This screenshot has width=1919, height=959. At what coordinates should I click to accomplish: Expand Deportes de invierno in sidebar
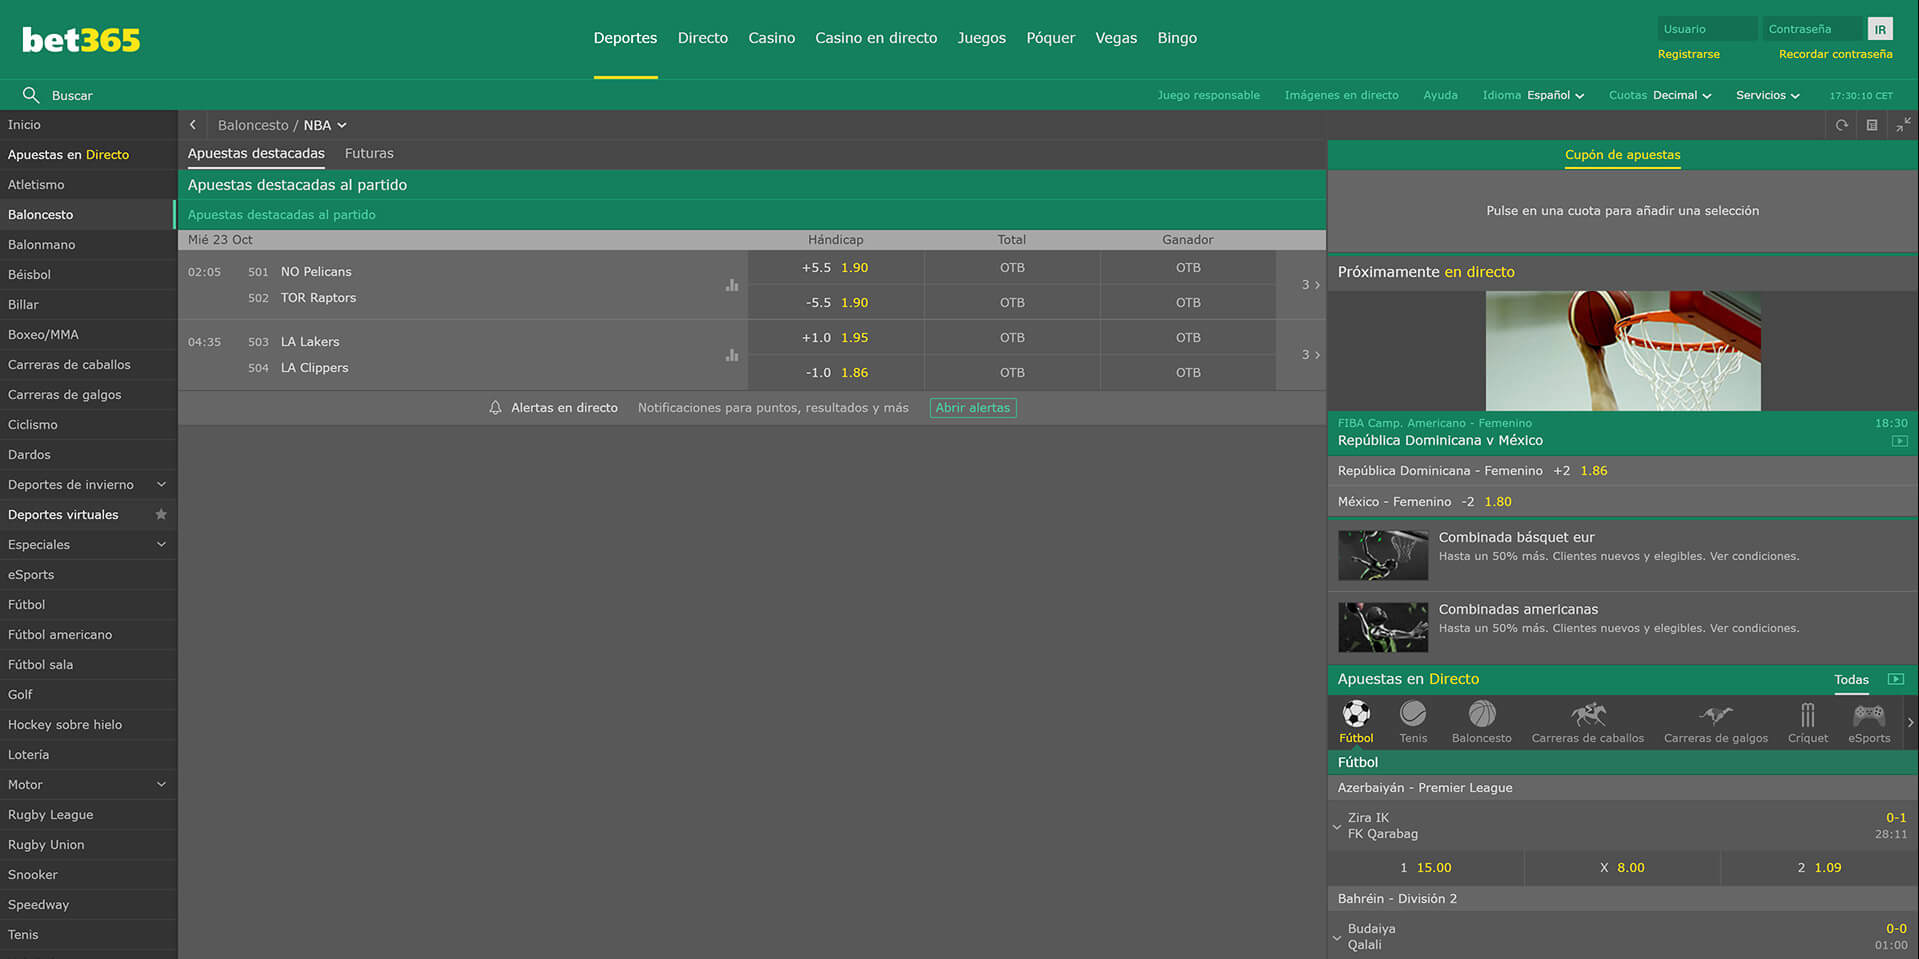coord(161,484)
